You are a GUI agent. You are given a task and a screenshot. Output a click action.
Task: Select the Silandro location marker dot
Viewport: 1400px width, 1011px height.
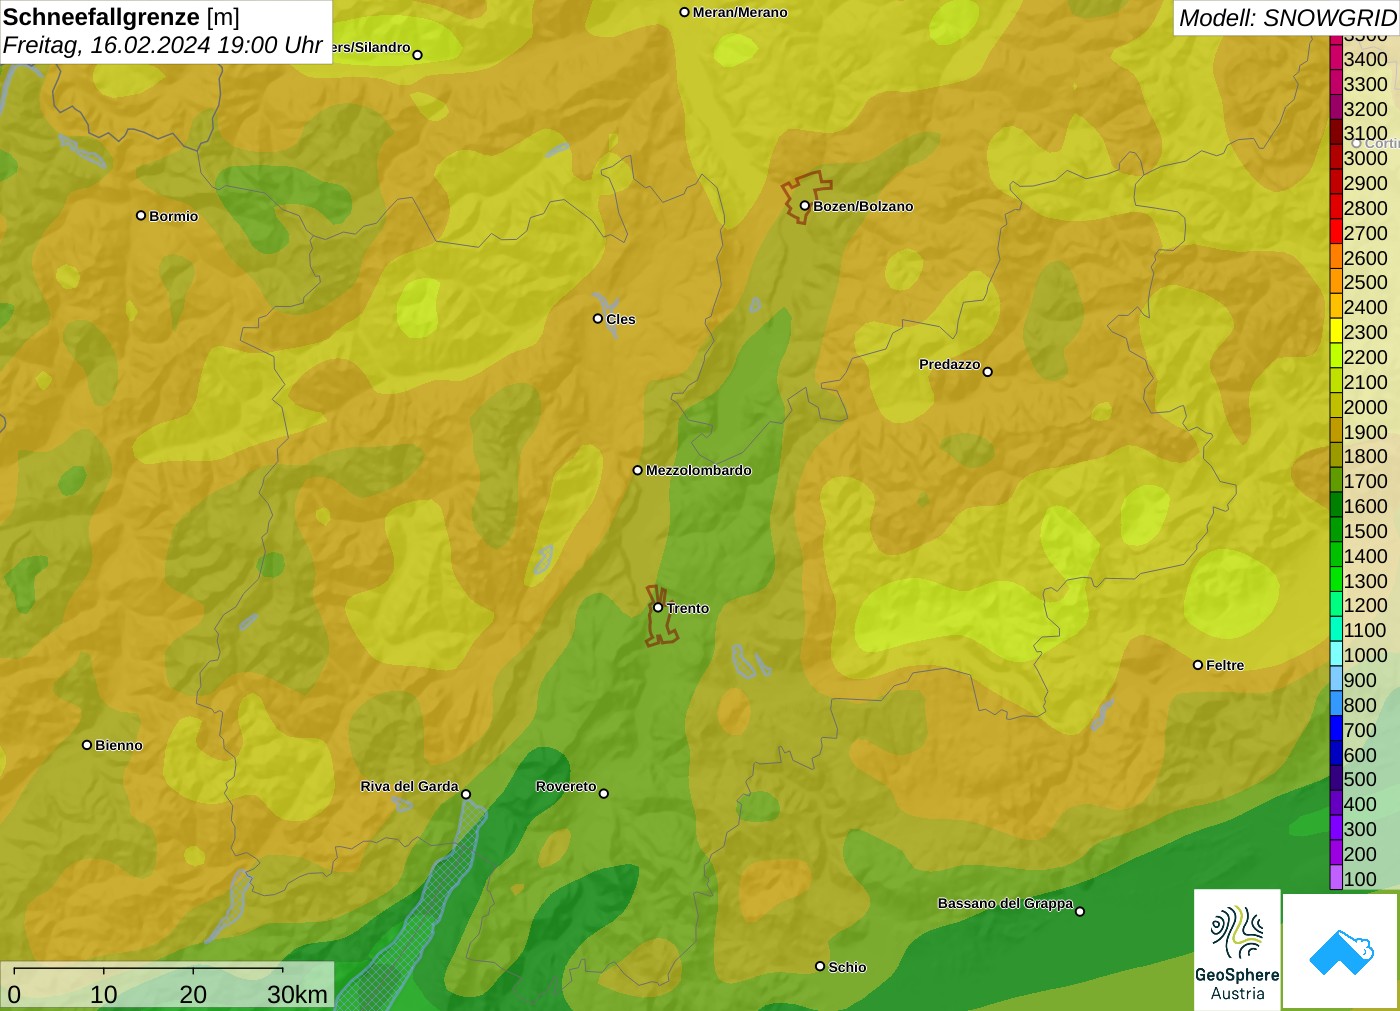point(418,55)
